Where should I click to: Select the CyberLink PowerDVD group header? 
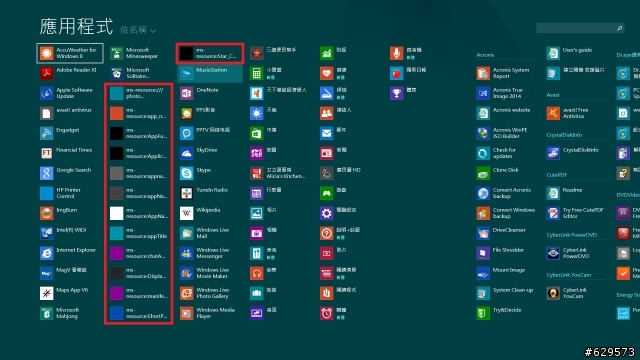tap(571, 235)
